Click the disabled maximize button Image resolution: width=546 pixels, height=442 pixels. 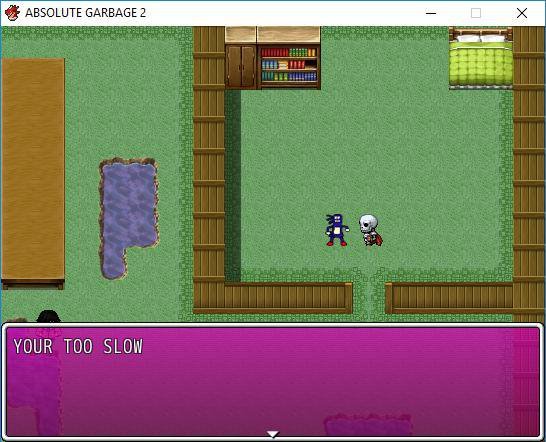pyautogui.click(x=476, y=13)
